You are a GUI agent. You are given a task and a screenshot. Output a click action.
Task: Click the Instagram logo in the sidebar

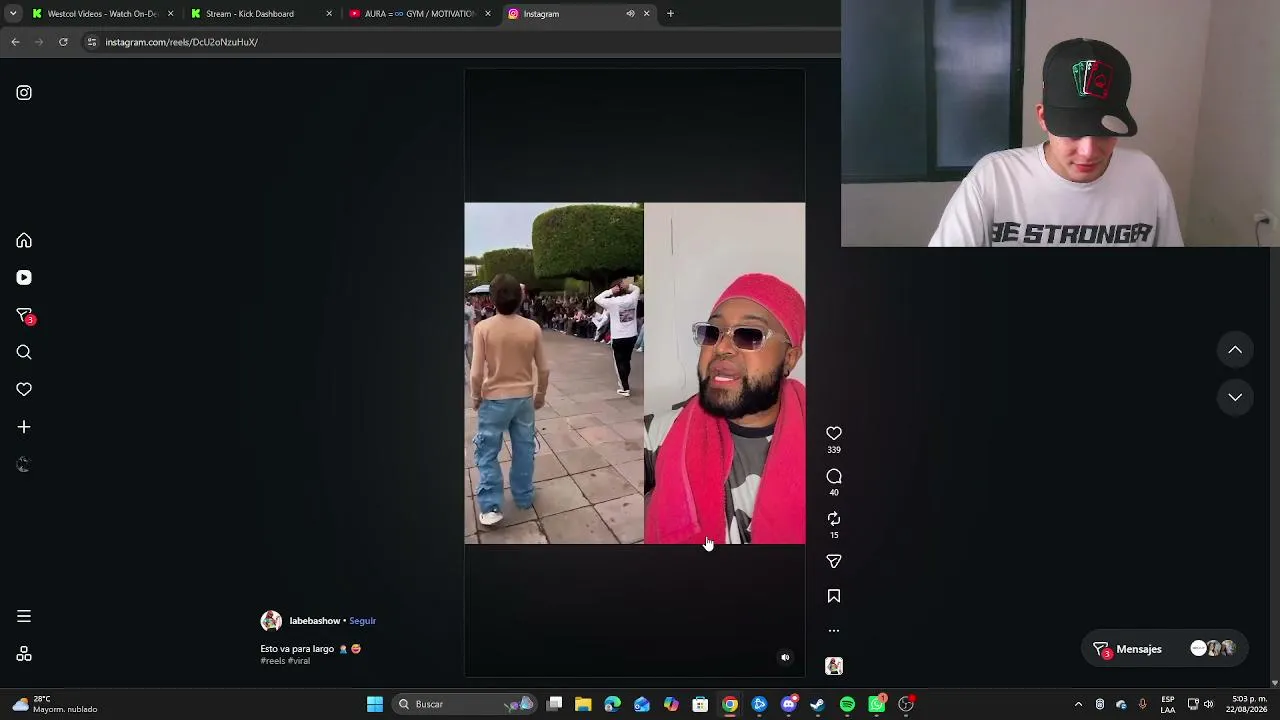[24, 93]
